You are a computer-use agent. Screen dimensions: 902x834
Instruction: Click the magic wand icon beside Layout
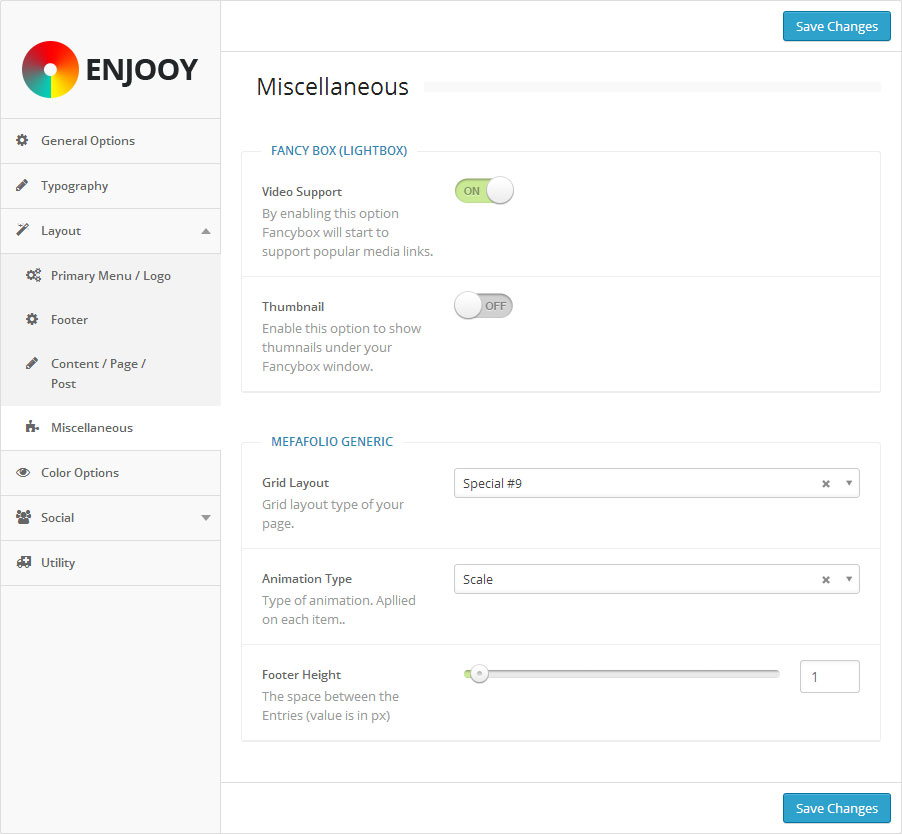[x=22, y=231]
